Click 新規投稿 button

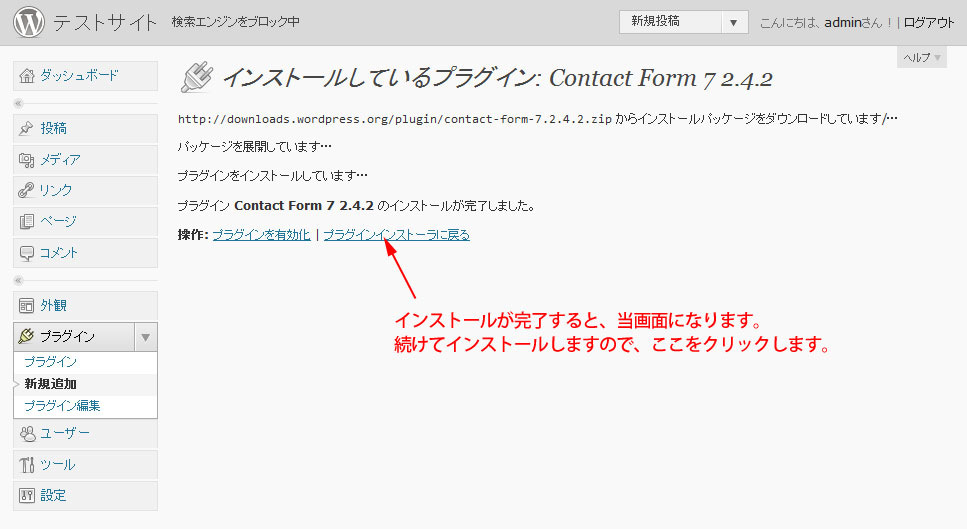pos(670,22)
